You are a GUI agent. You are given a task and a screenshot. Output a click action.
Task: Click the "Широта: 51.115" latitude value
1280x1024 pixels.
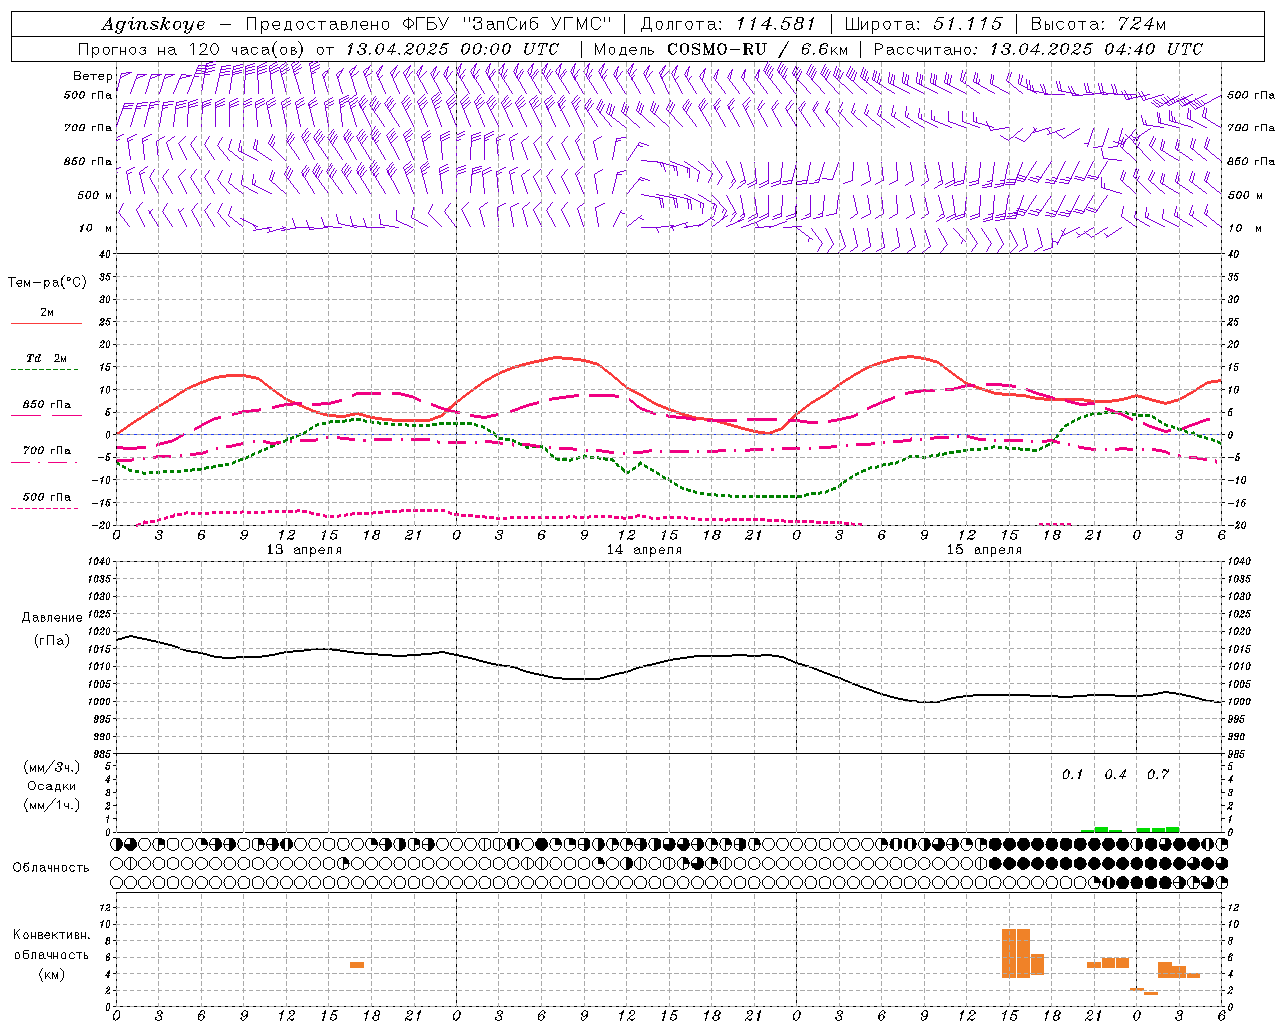923,24
